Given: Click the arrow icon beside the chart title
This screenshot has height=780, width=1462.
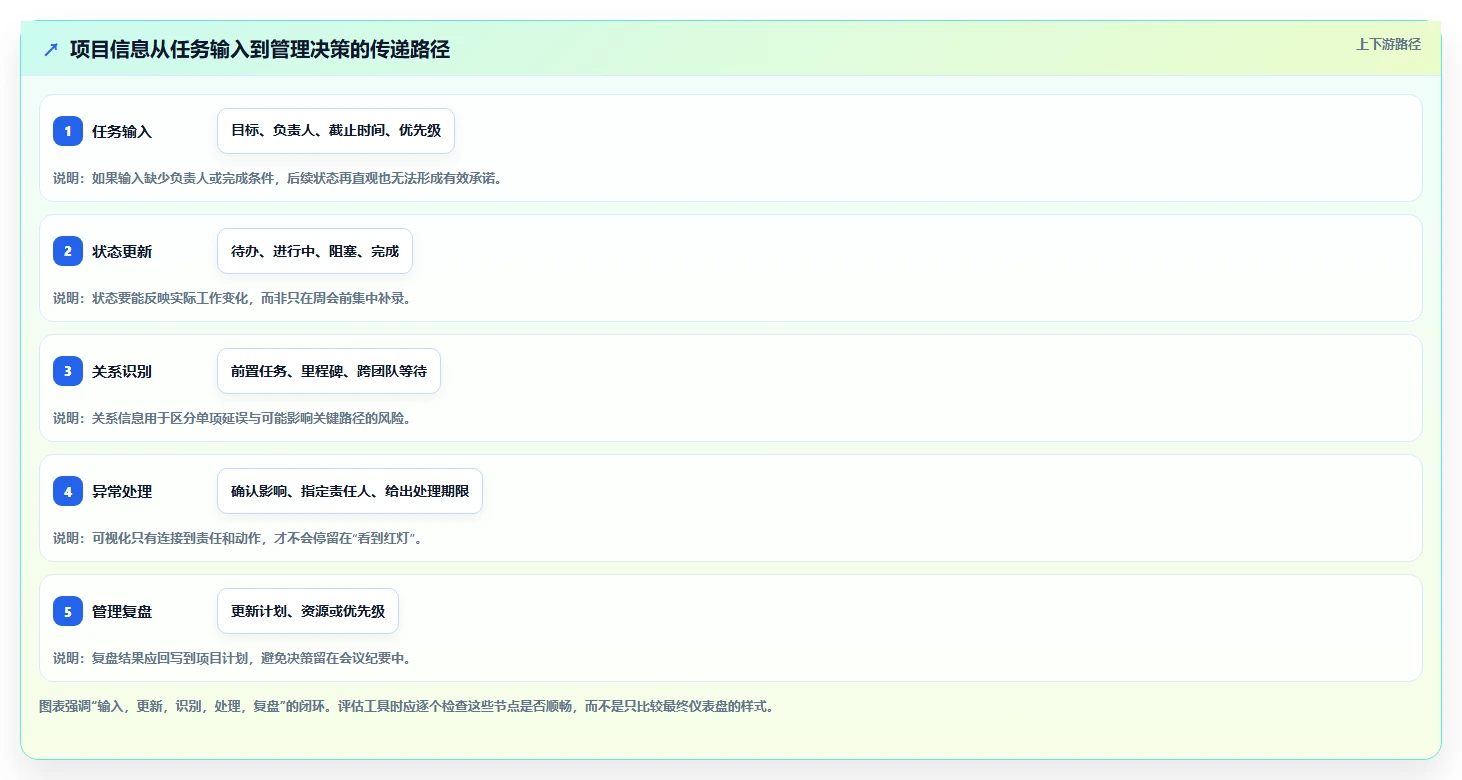Looking at the screenshot, I should click(x=51, y=49).
